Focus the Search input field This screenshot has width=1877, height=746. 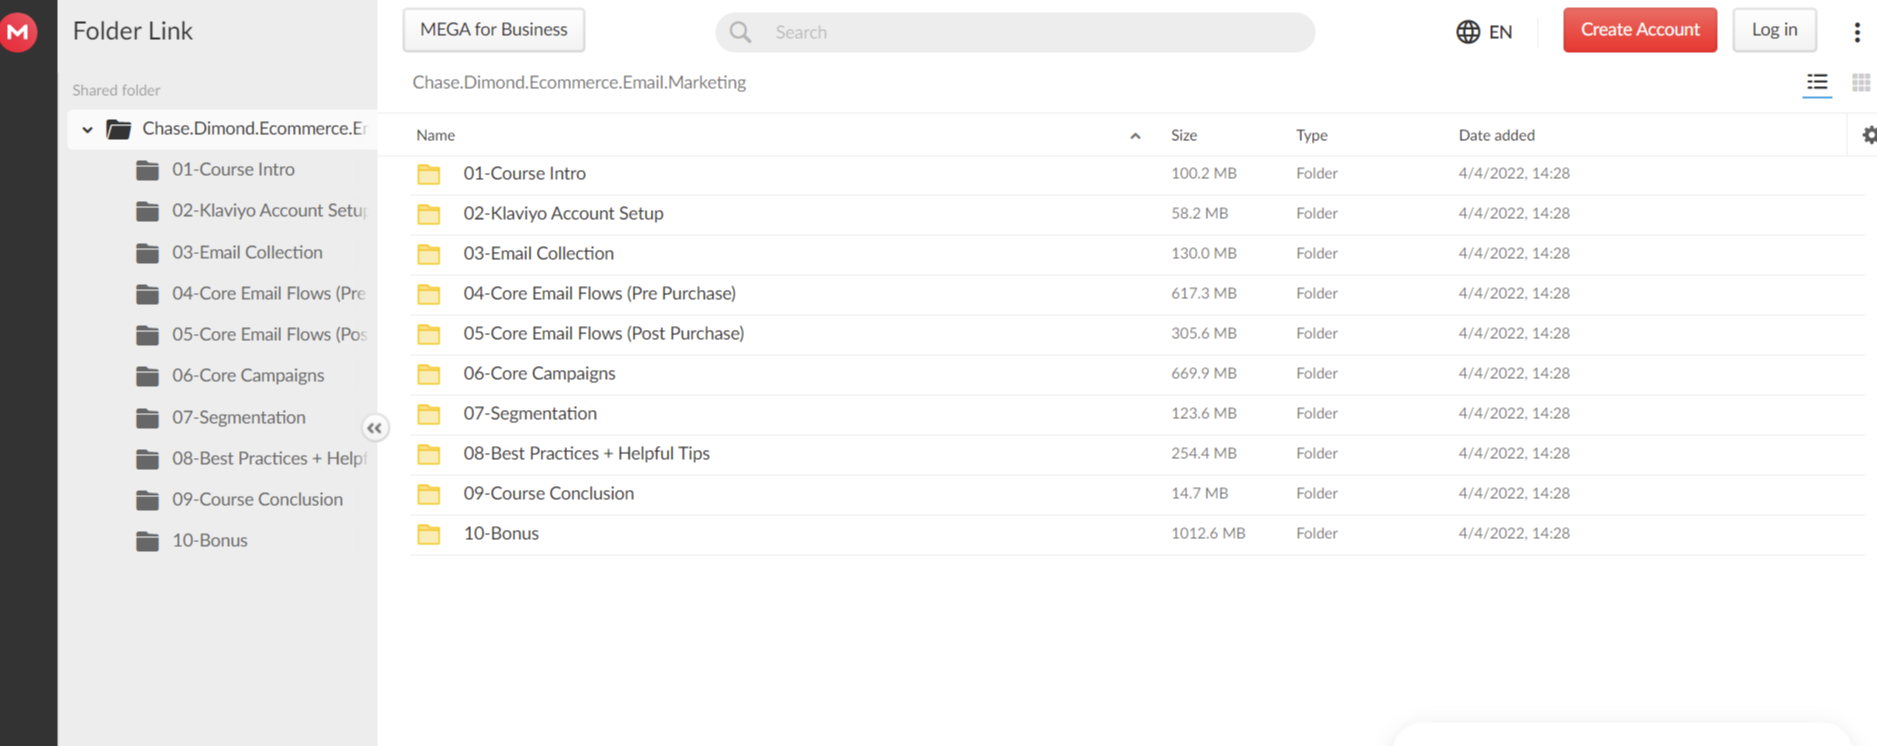(1015, 32)
